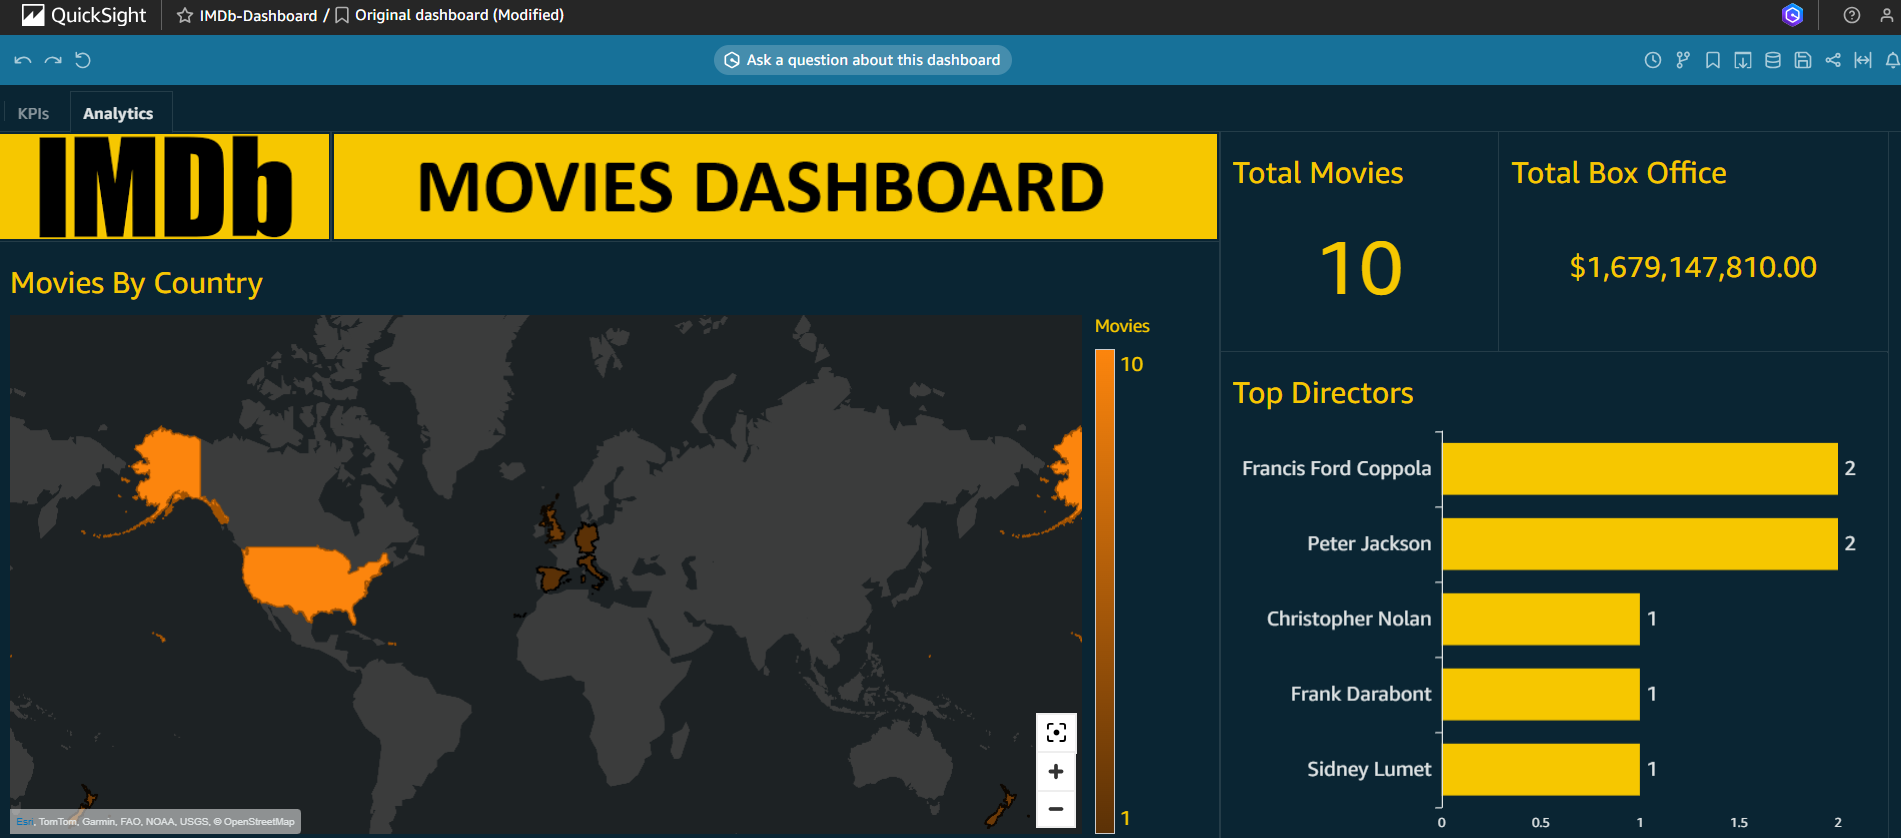This screenshot has height=838, width=1901.
Task: Reset the dashboard with the circular arrow icon
Action: coord(83,60)
